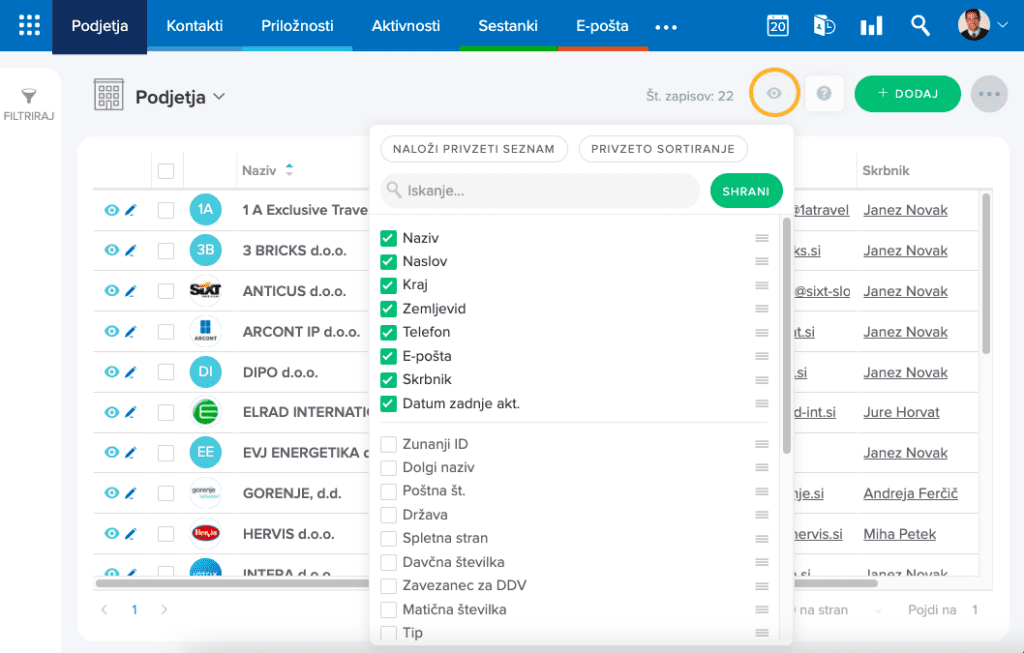The image size is (1024, 653).
Task: Tick the Davčna številka column checkbox
Action: point(389,562)
